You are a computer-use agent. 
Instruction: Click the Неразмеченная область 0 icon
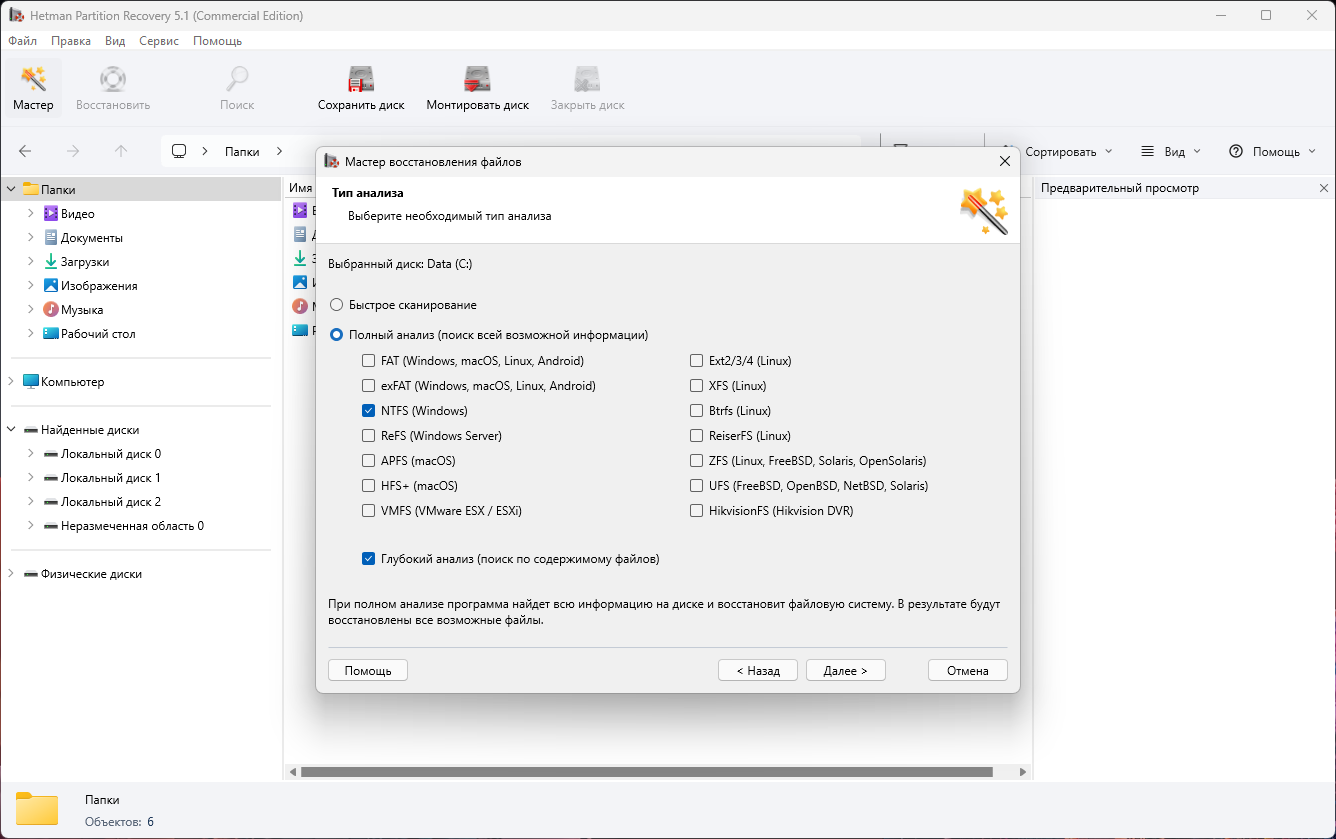(x=51, y=525)
